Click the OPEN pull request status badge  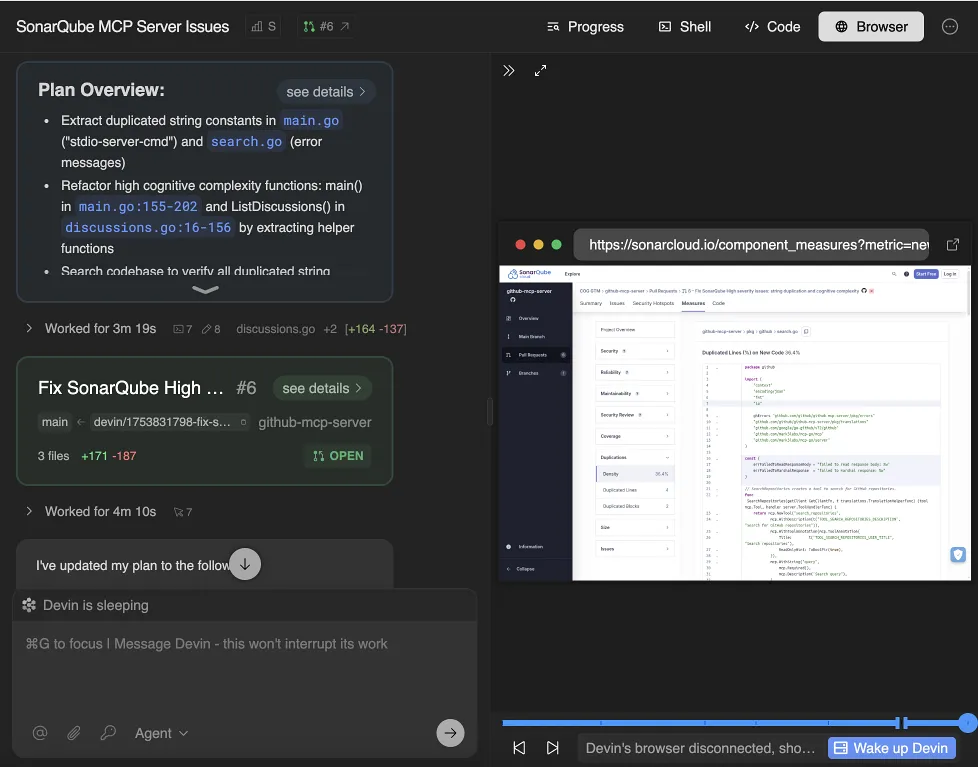point(338,456)
